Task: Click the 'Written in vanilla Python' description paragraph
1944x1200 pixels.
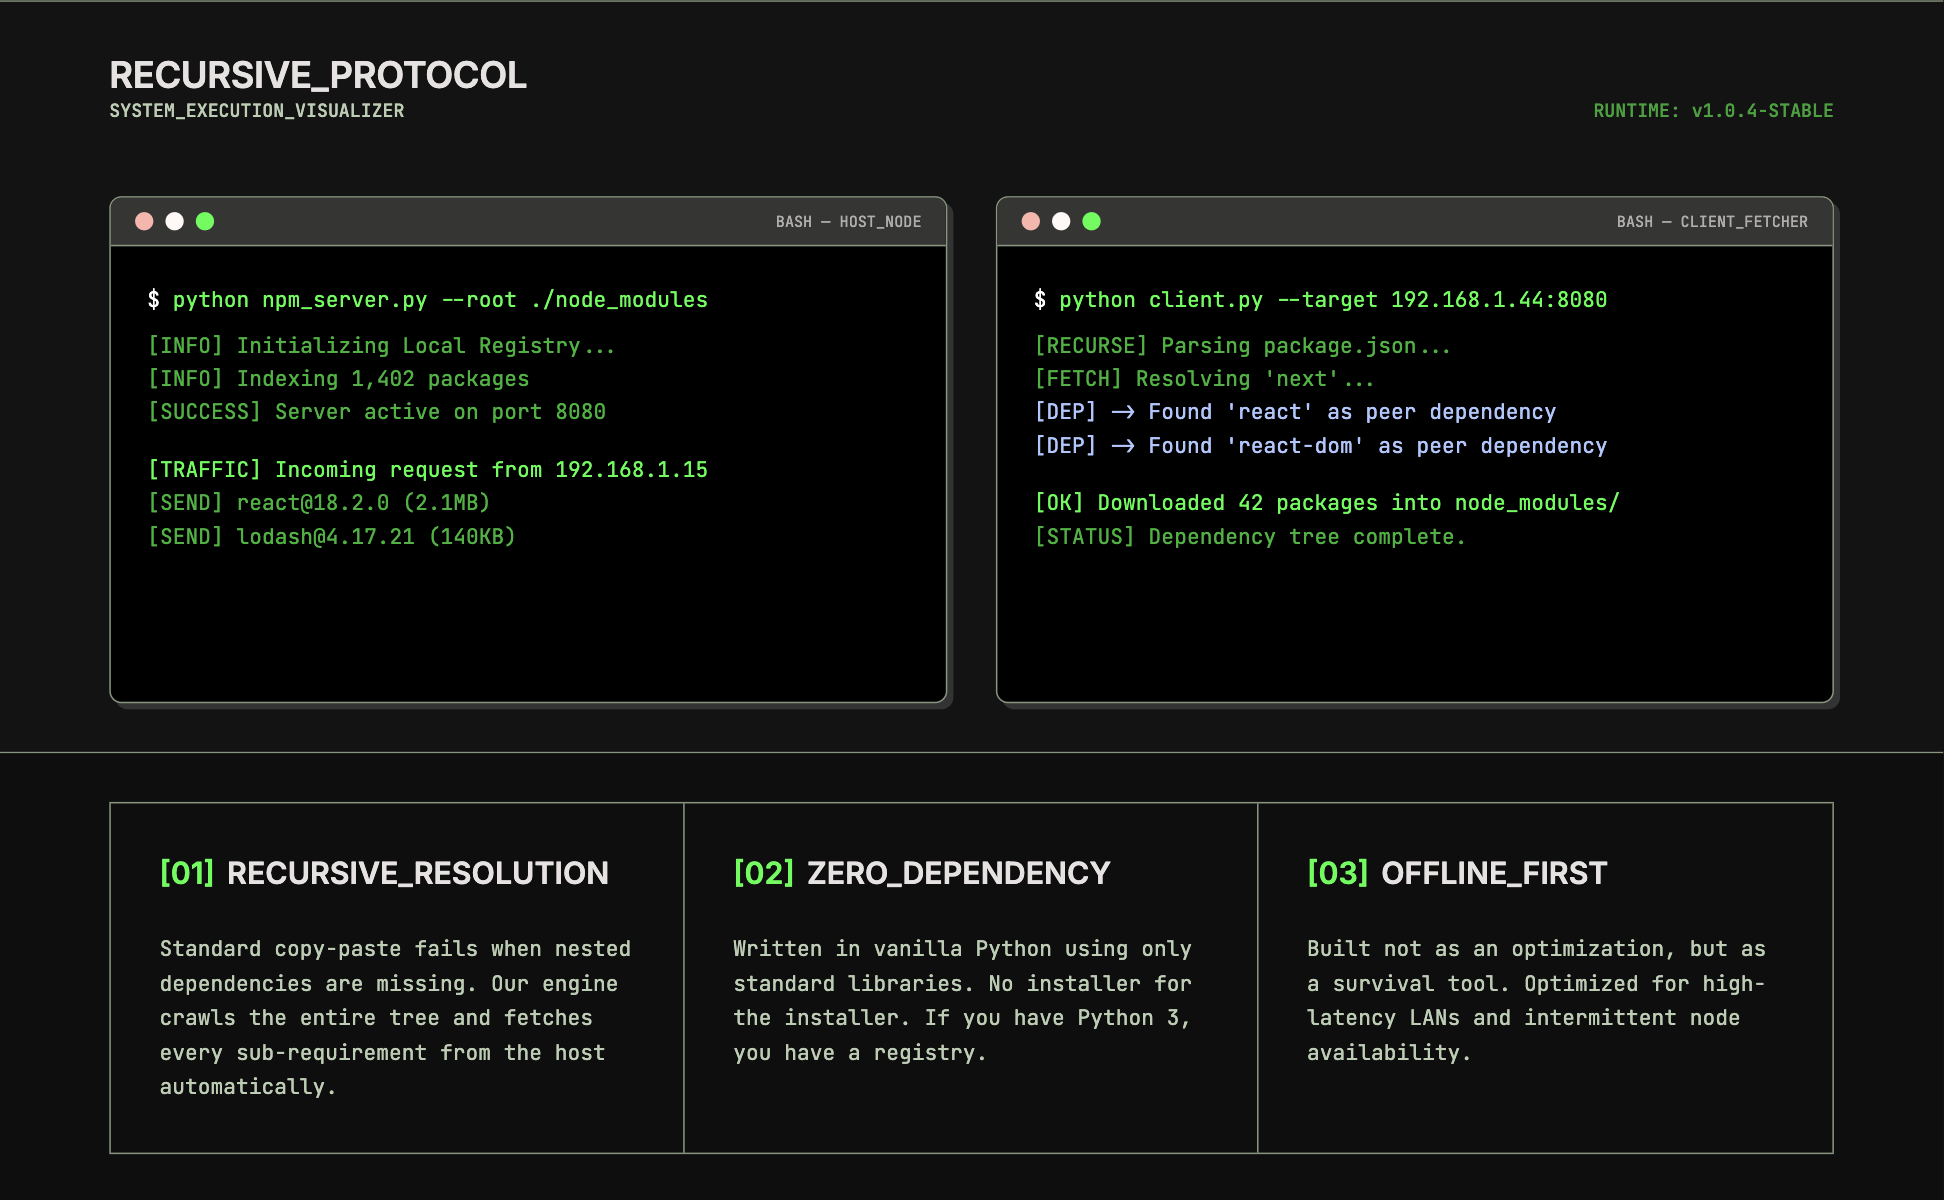Action: pos(963,1001)
